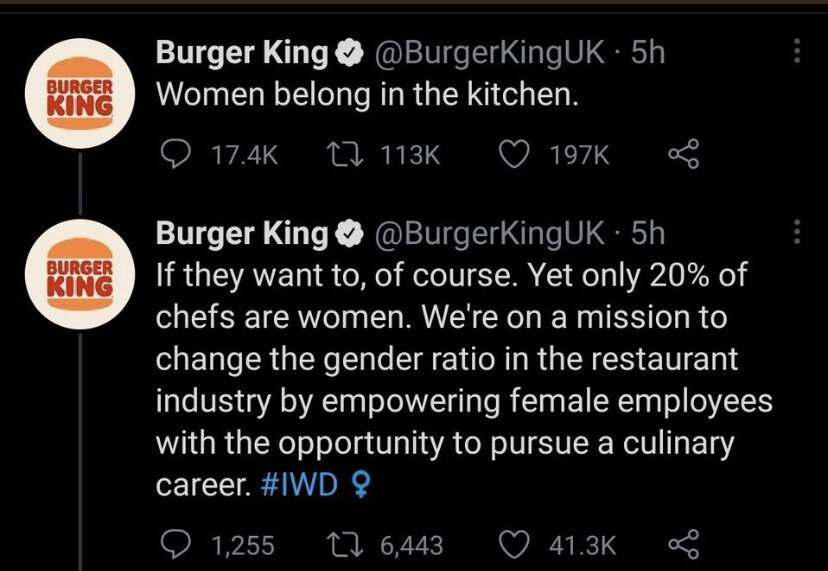Open Burger King name on second tweet

(242, 233)
